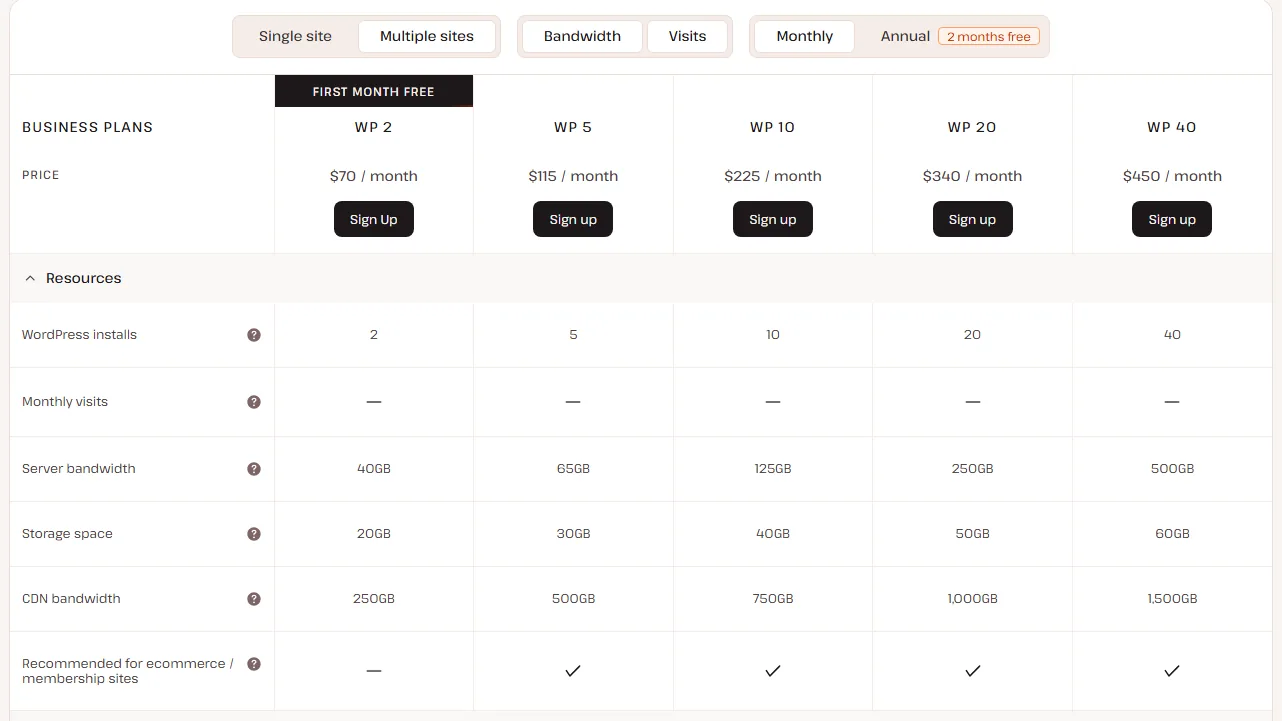This screenshot has width=1282, height=721.
Task: Click the WP 2 plan heading
Action: click(x=374, y=127)
